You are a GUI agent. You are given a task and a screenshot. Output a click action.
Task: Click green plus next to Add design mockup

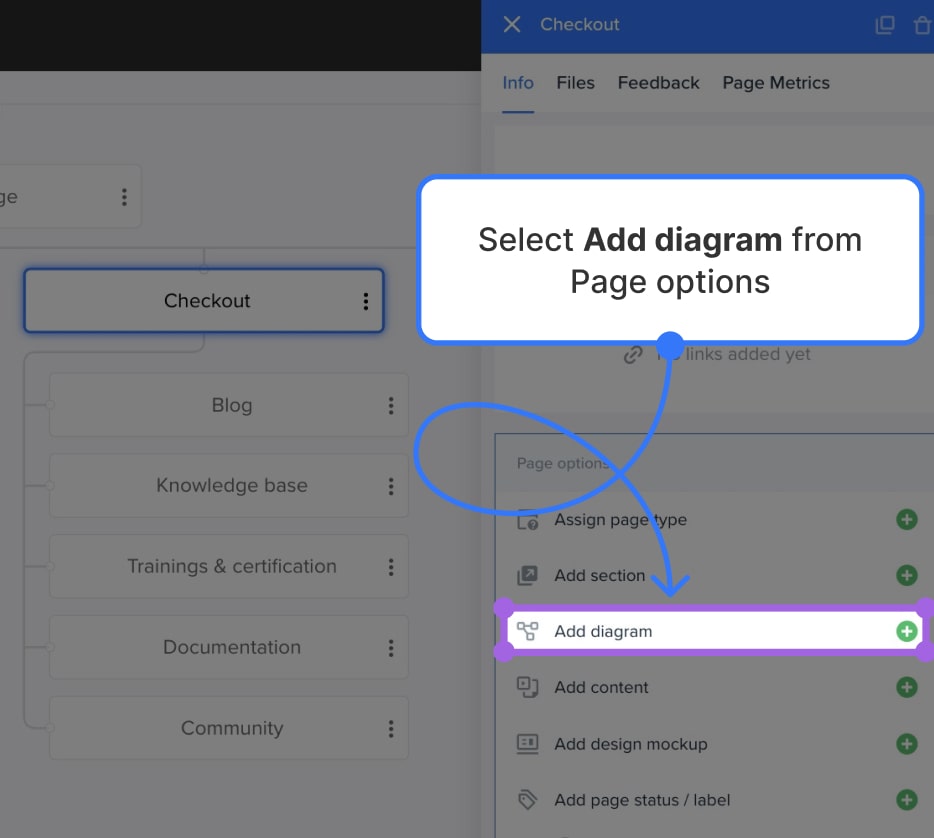click(907, 743)
